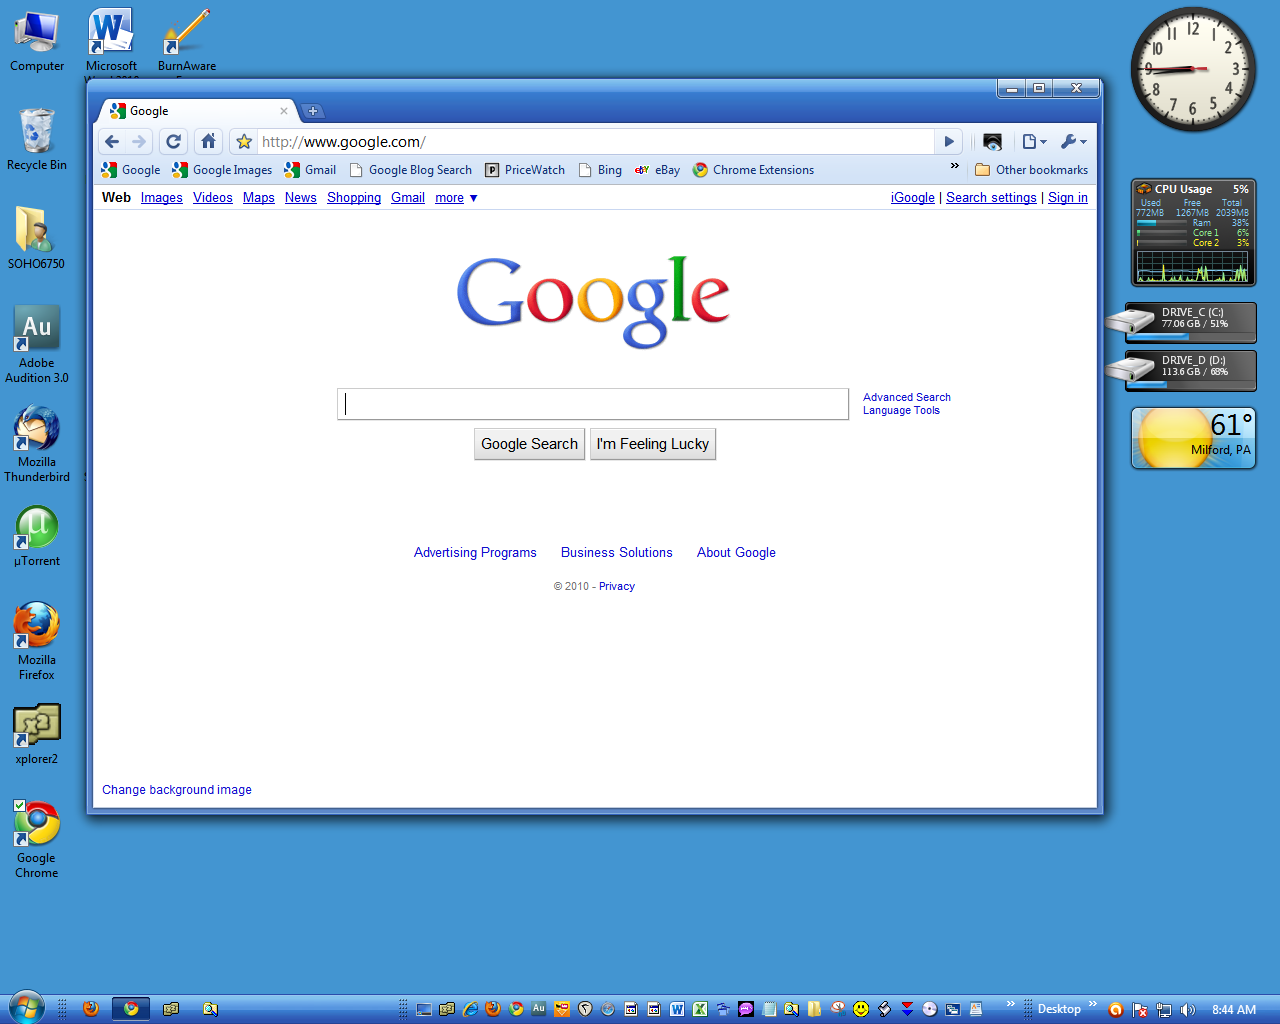The height and width of the screenshot is (1024, 1280).
Task: Open the Privacy link
Action: click(x=617, y=587)
